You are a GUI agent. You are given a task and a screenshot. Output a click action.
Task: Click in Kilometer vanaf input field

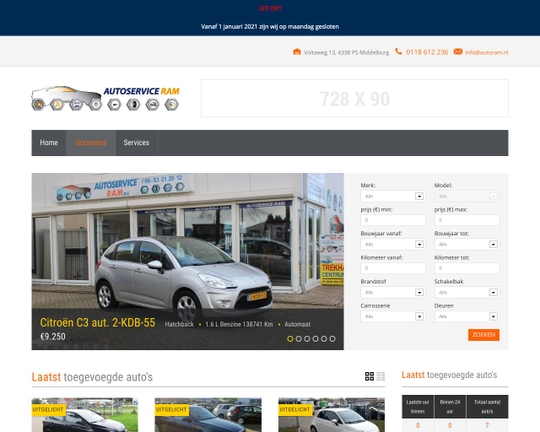click(x=393, y=268)
